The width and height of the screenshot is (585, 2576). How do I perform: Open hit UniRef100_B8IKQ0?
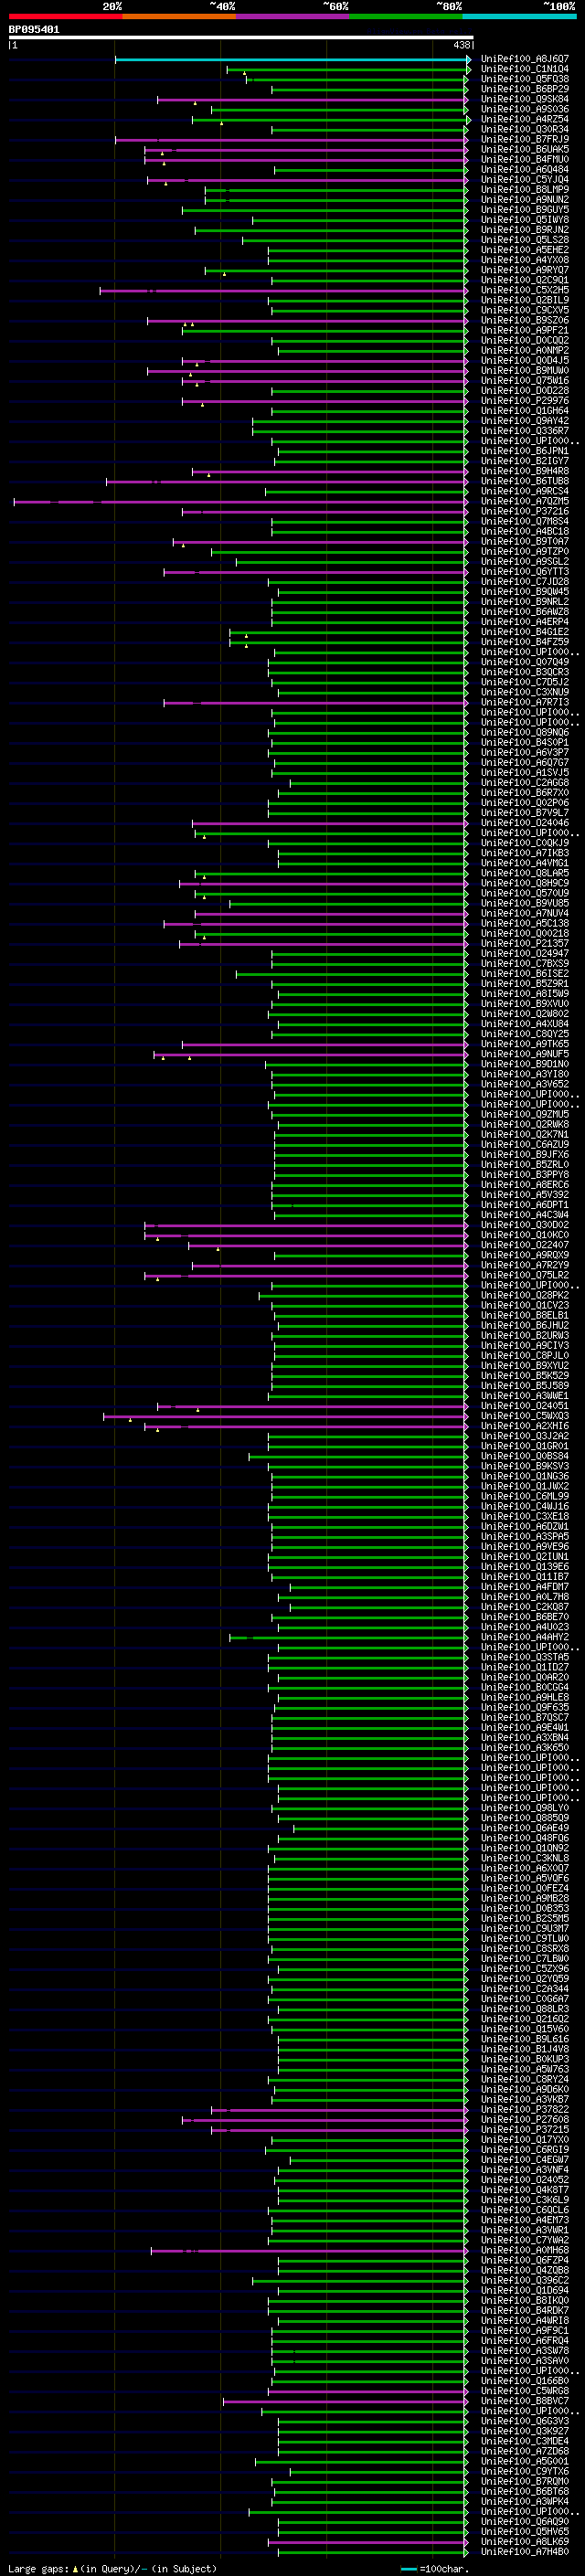[525, 2300]
